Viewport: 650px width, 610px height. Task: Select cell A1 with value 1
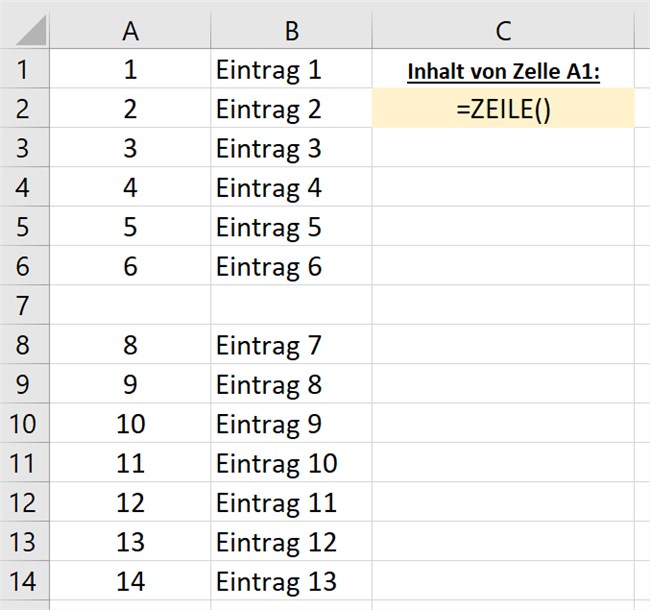pos(130,69)
